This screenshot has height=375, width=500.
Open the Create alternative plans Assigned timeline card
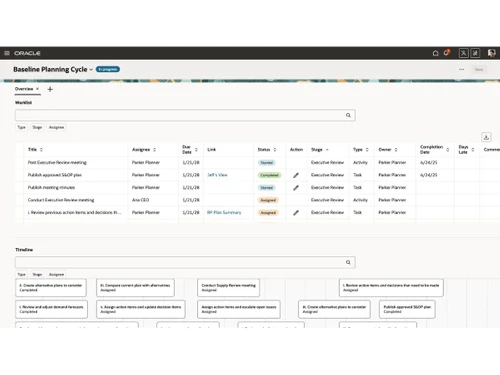point(334,309)
